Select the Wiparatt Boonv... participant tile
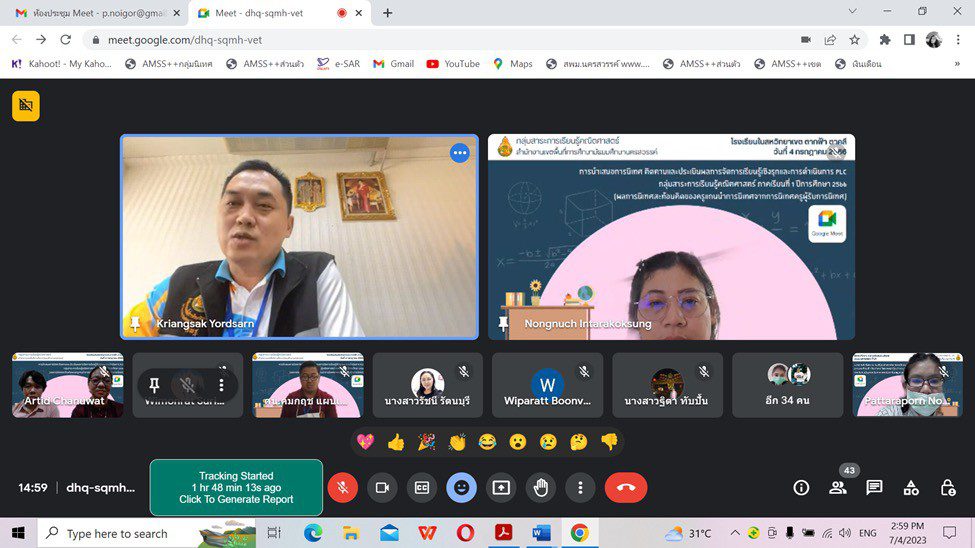The width and height of the screenshot is (975, 548). coord(547,385)
